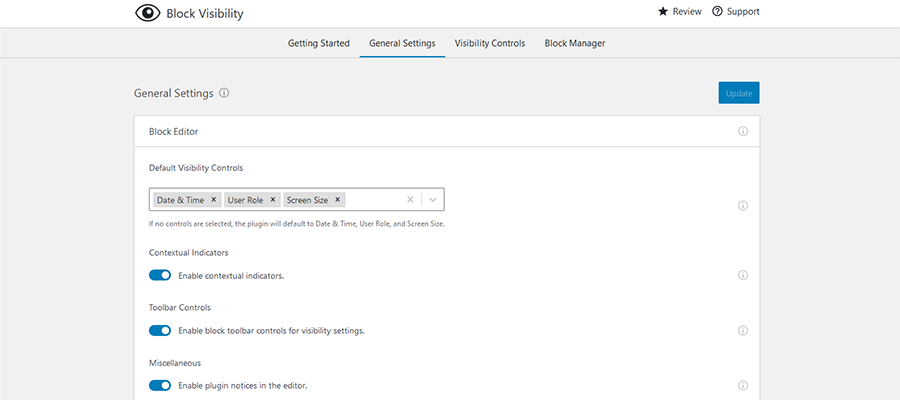The image size is (900, 400).
Task: Turn off plugin notices in the editor
Action: [x=160, y=385]
